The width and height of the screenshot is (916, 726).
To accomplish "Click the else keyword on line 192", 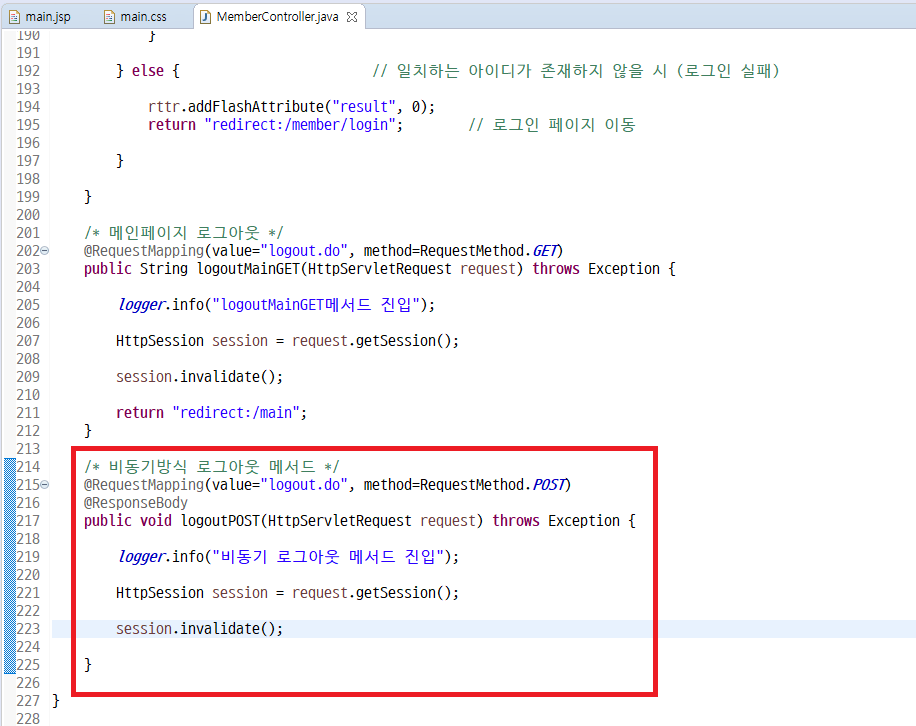I will click(x=147, y=71).
